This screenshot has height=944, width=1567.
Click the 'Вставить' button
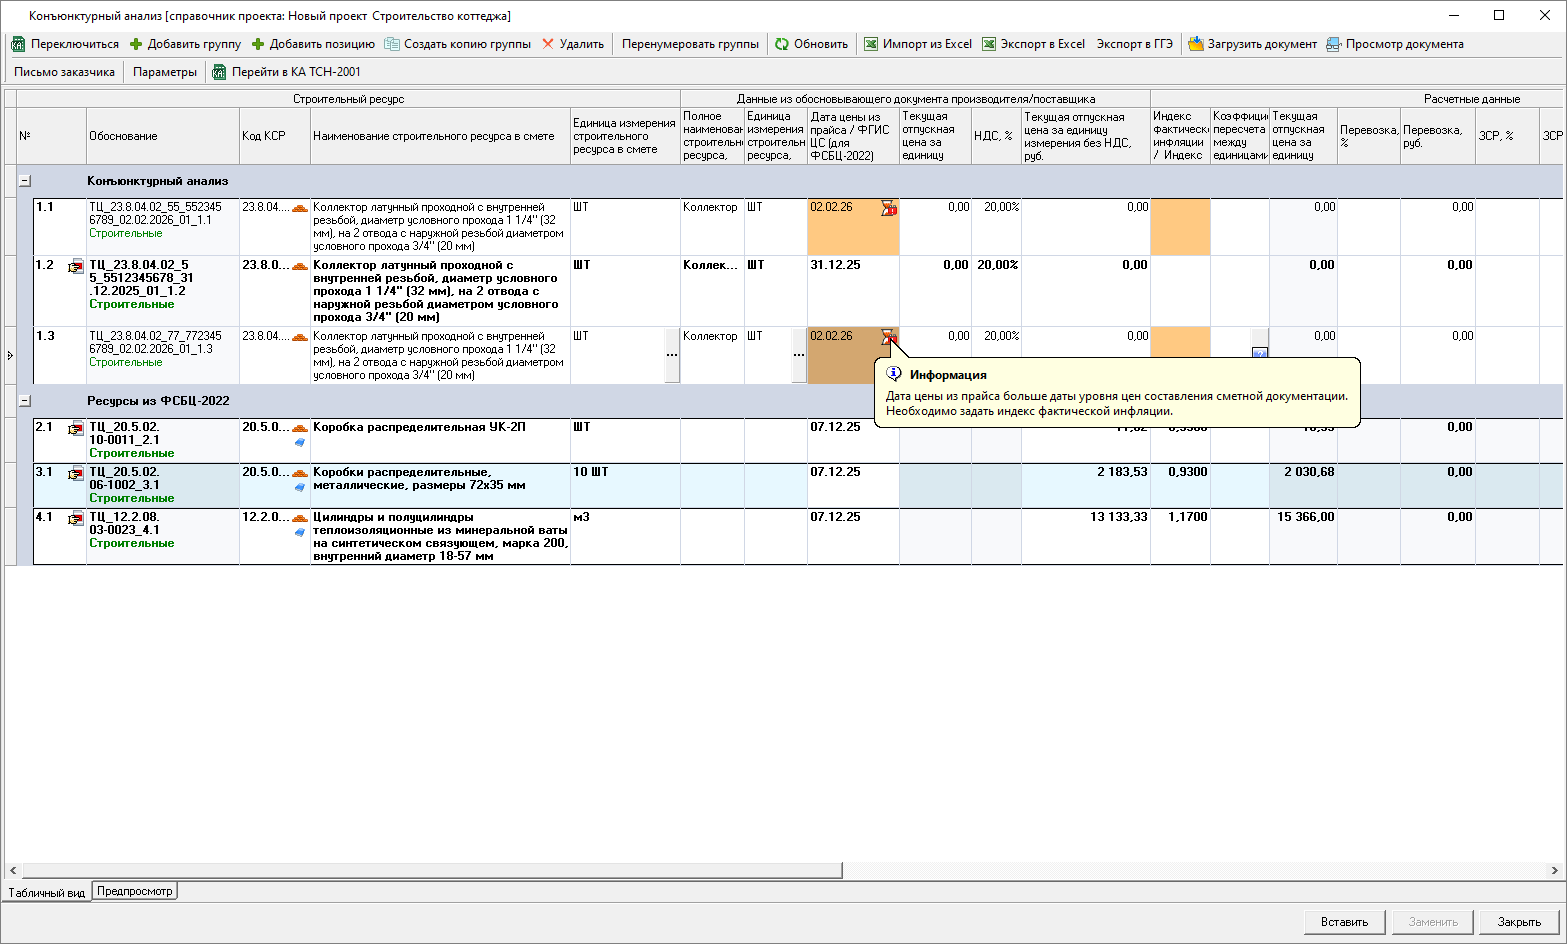[1344, 922]
